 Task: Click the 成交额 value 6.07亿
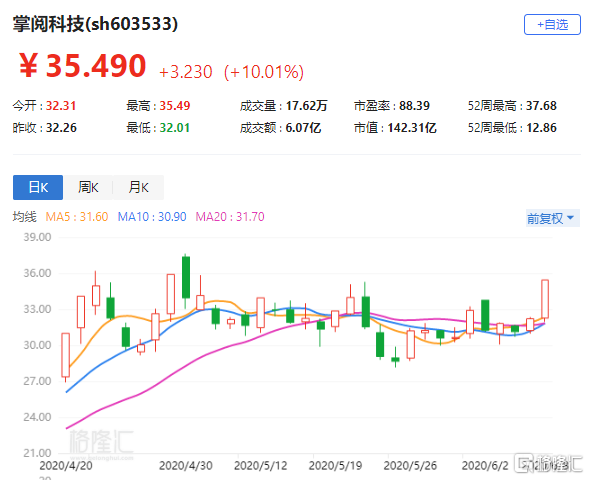303,128
